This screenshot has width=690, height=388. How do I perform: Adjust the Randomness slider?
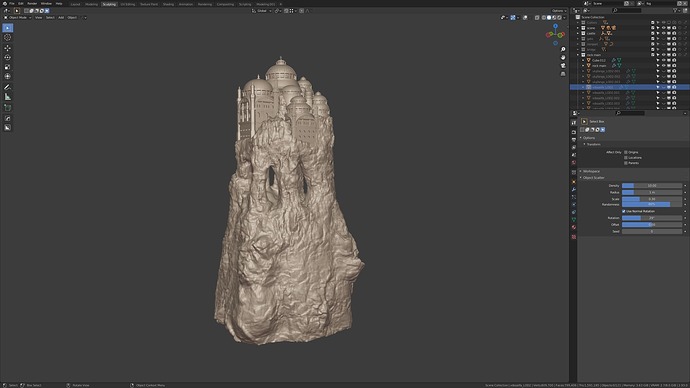652,204
